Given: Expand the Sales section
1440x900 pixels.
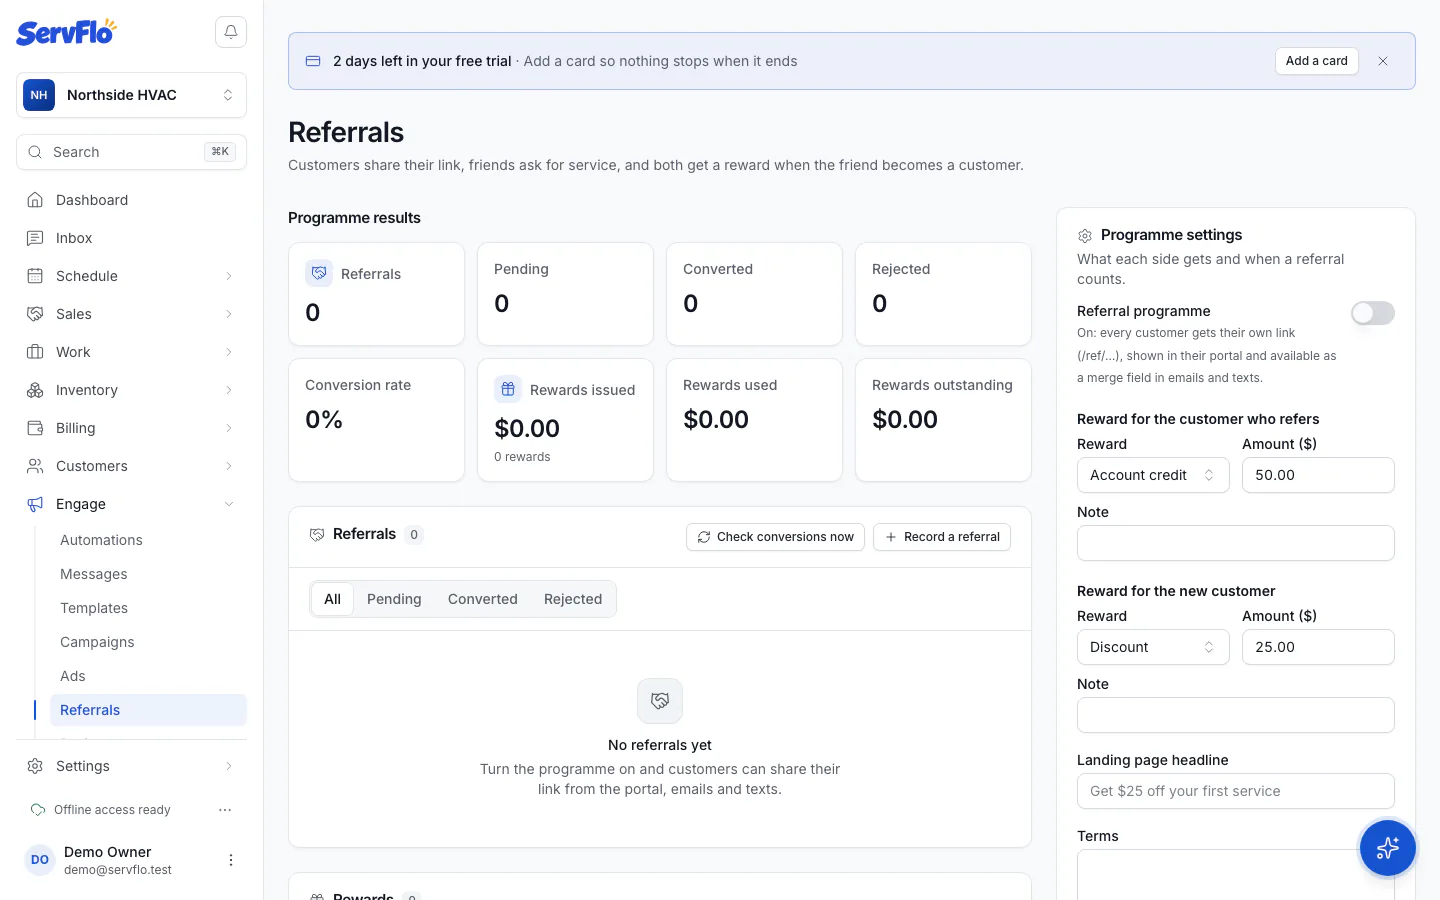Looking at the screenshot, I should coord(131,314).
